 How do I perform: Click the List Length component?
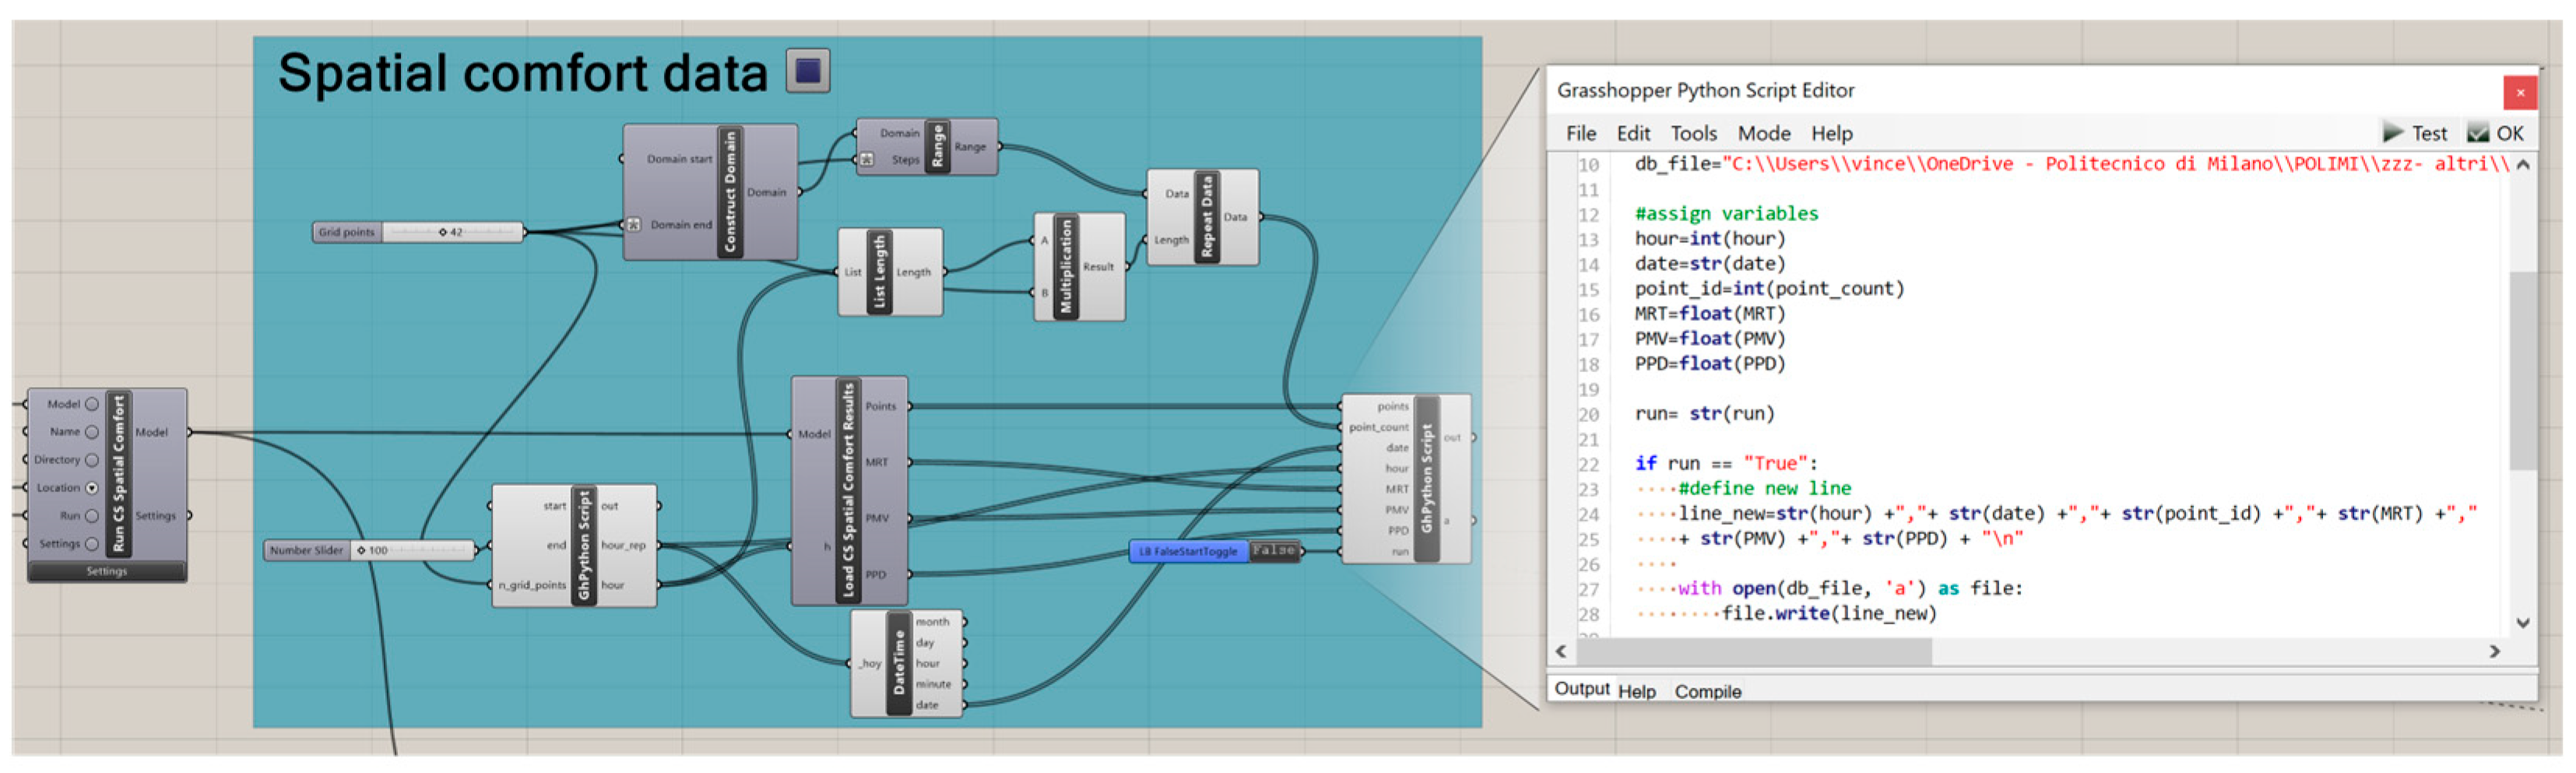[x=879, y=272]
